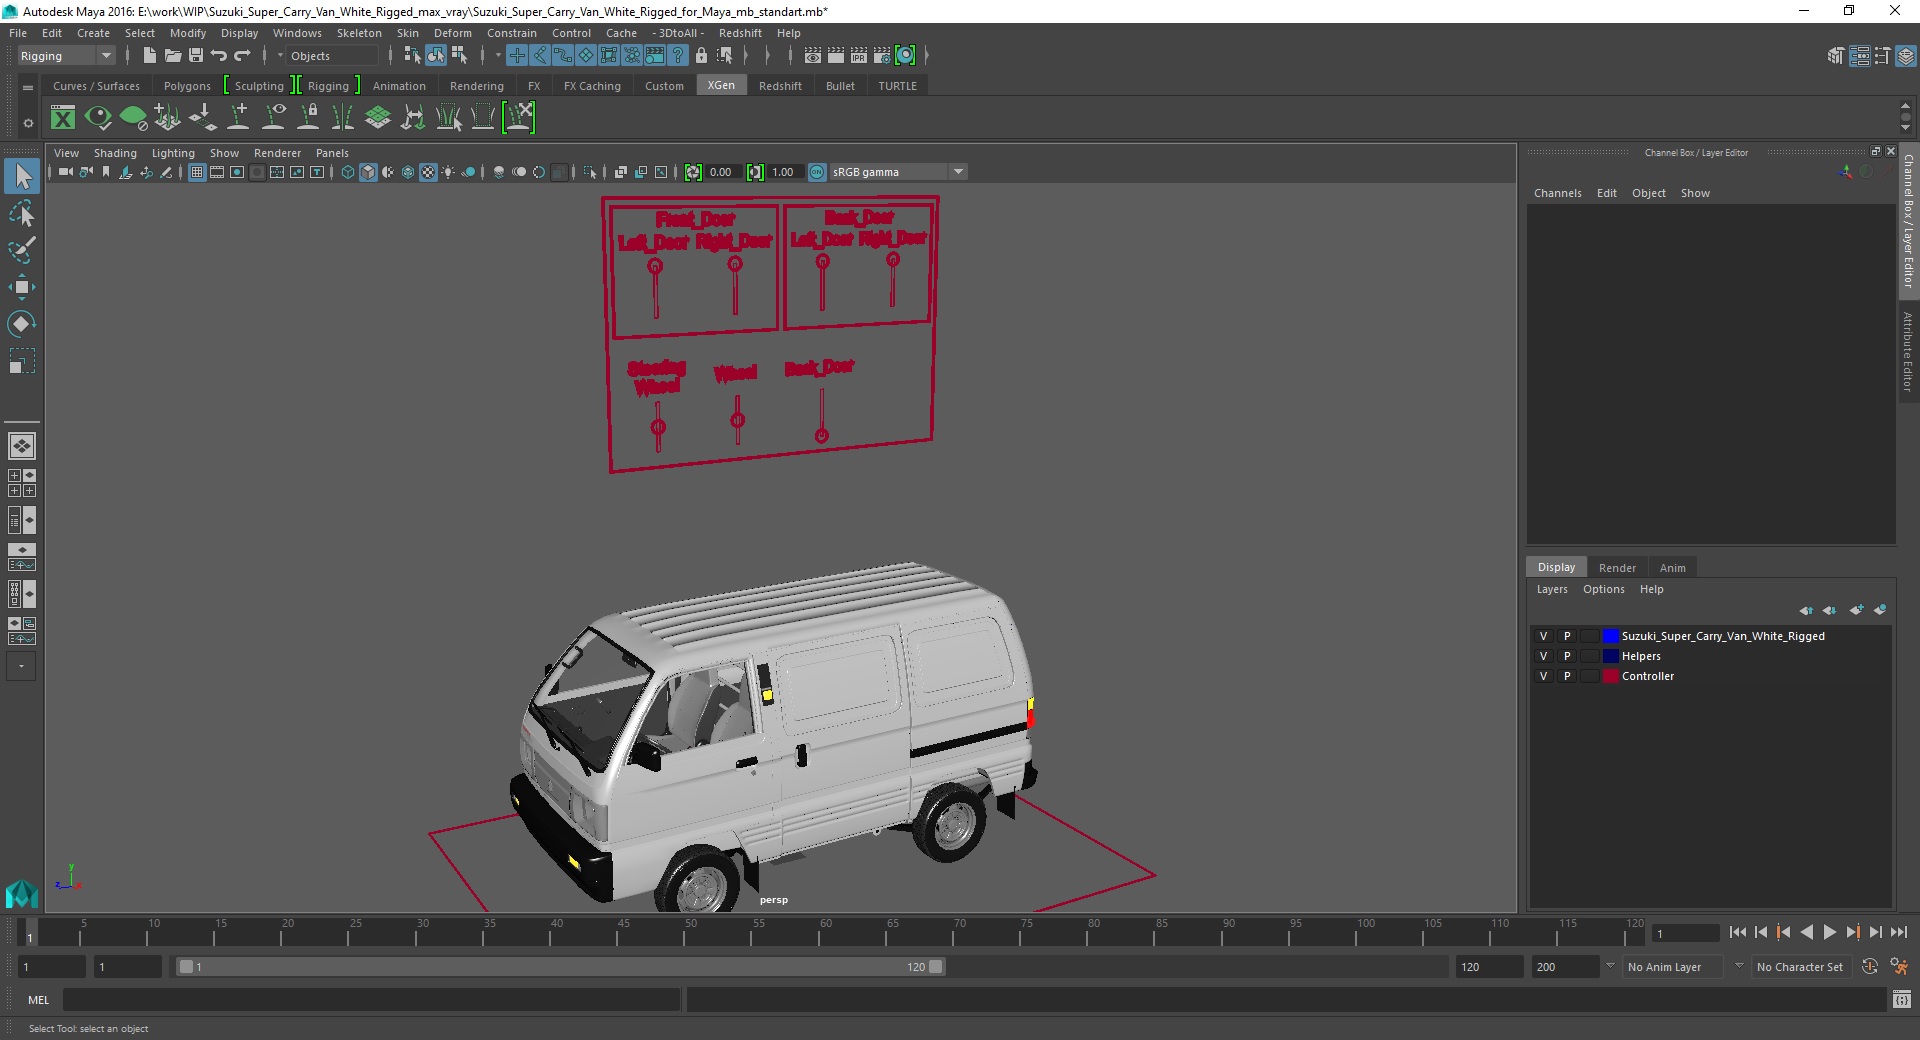The height and width of the screenshot is (1040, 1920).
Task: Open the Deform menu
Action: [x=452, y=33]
